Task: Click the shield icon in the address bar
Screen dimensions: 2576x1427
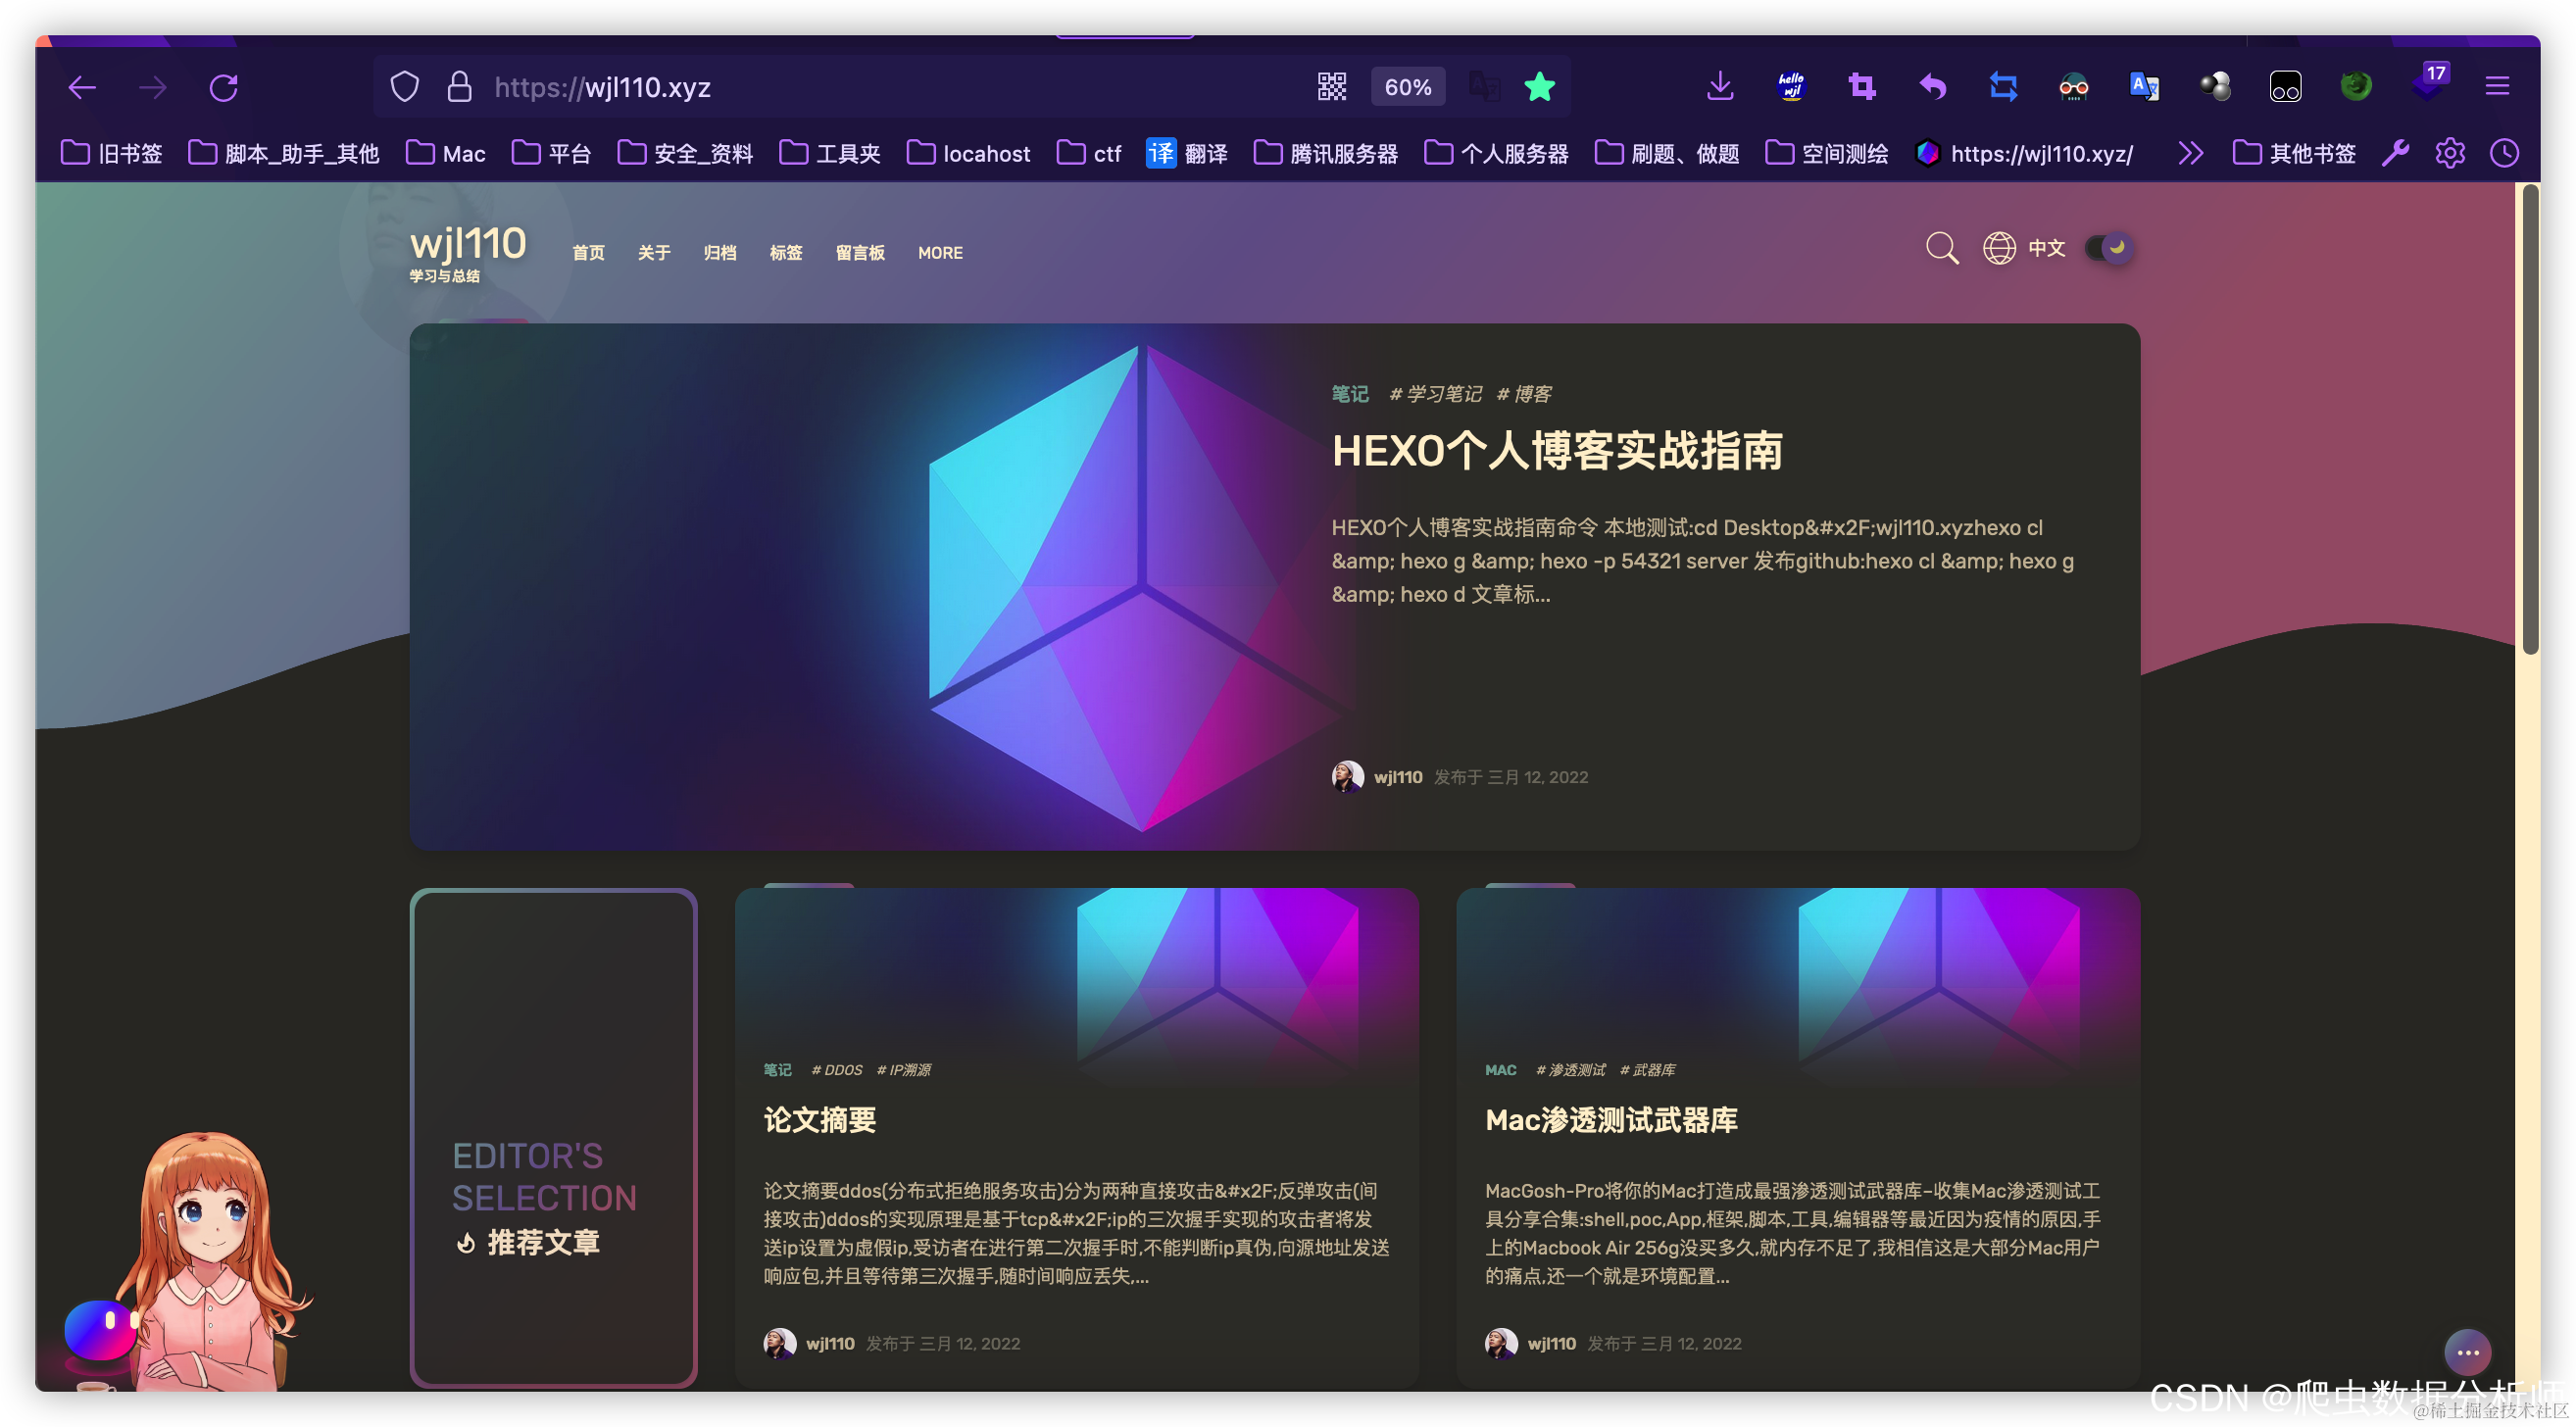Action: [404, 87]
